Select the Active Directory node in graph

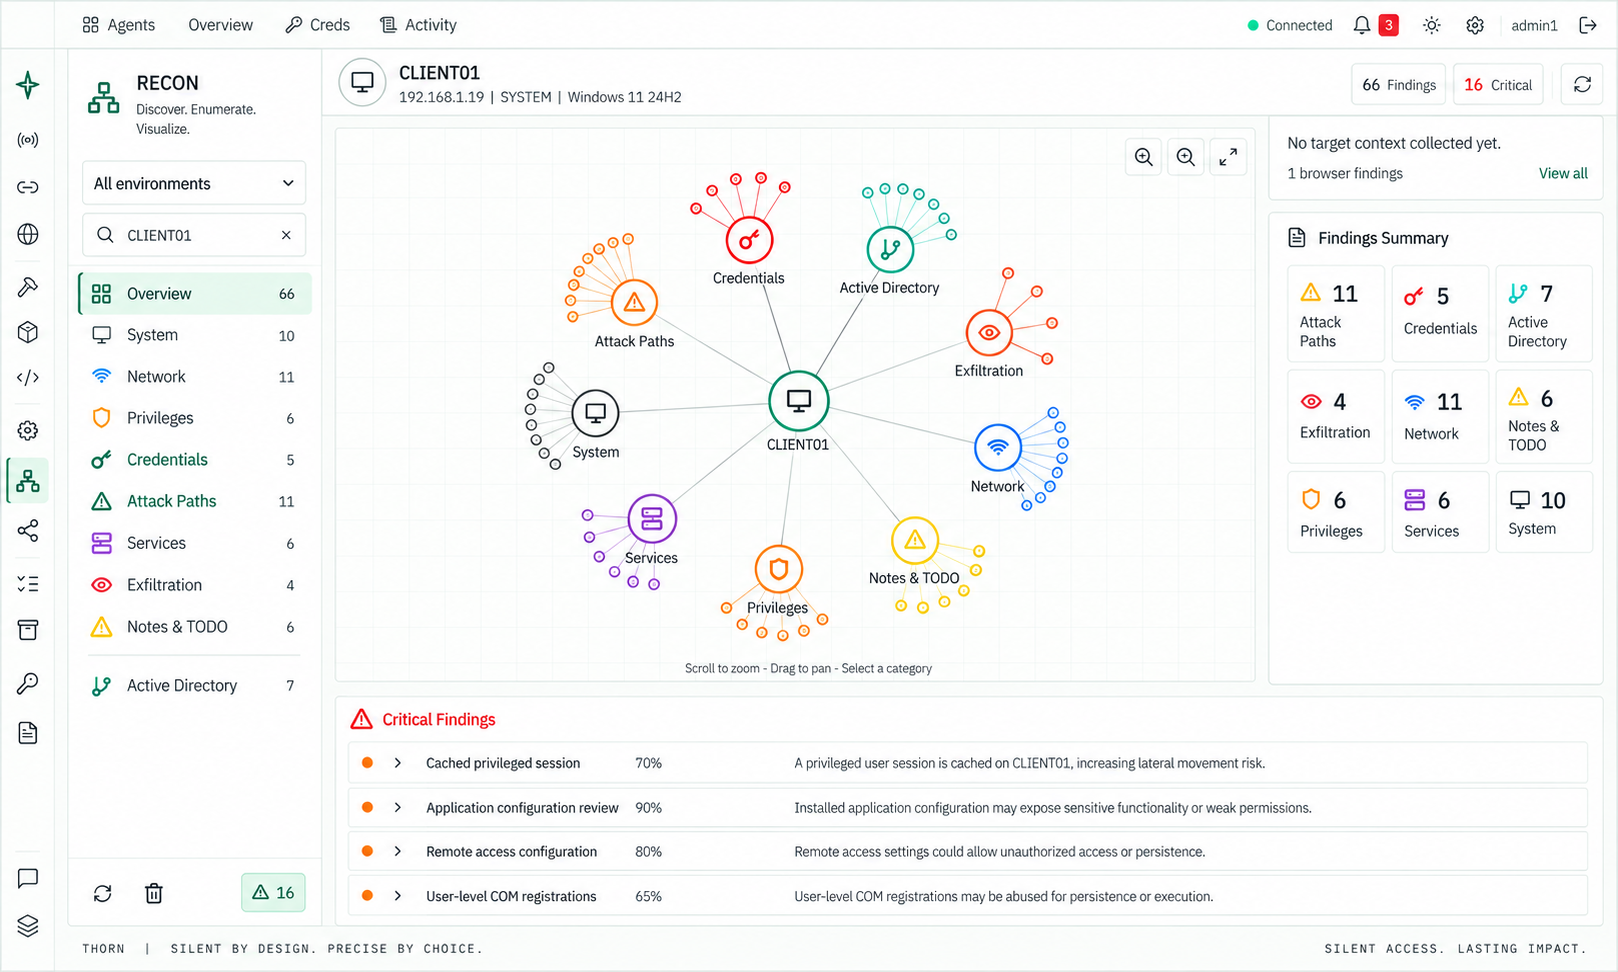890,249
